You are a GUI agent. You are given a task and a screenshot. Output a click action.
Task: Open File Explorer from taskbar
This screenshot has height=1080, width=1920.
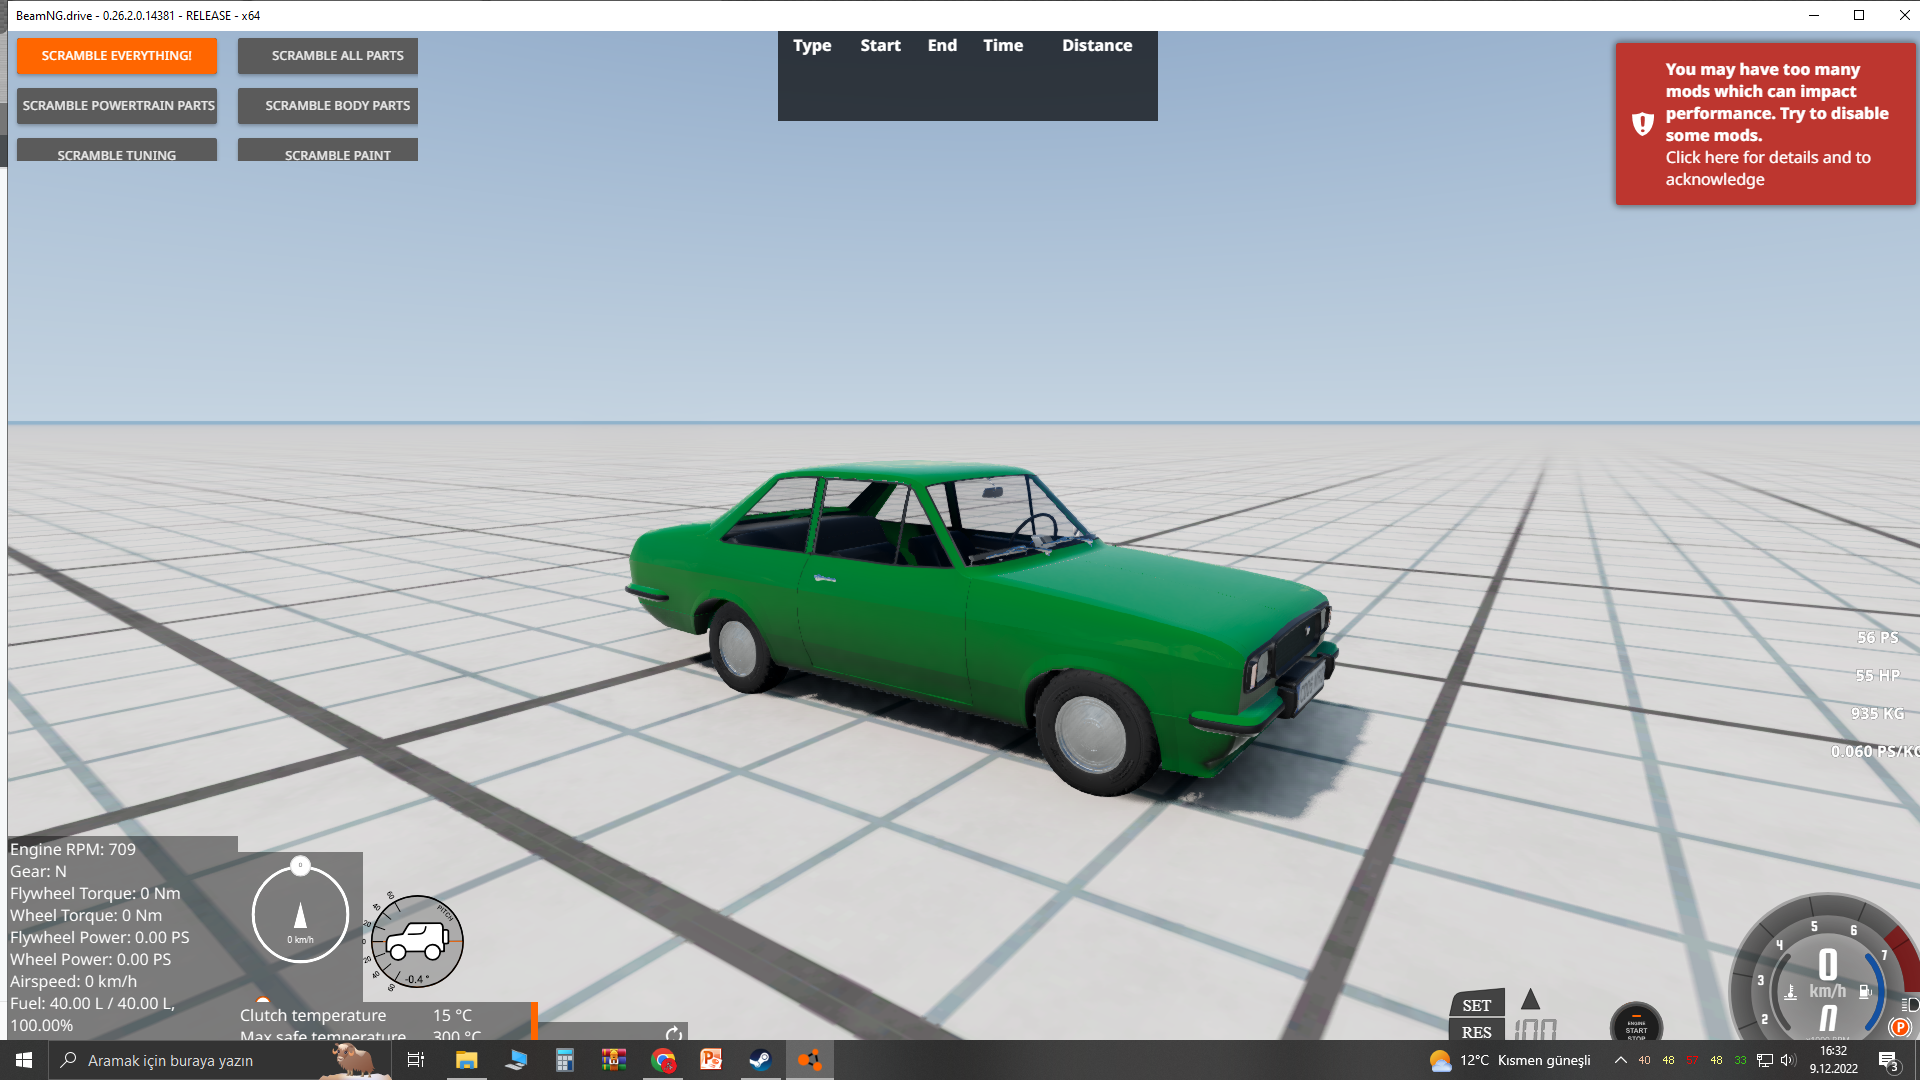[466, 1060]
